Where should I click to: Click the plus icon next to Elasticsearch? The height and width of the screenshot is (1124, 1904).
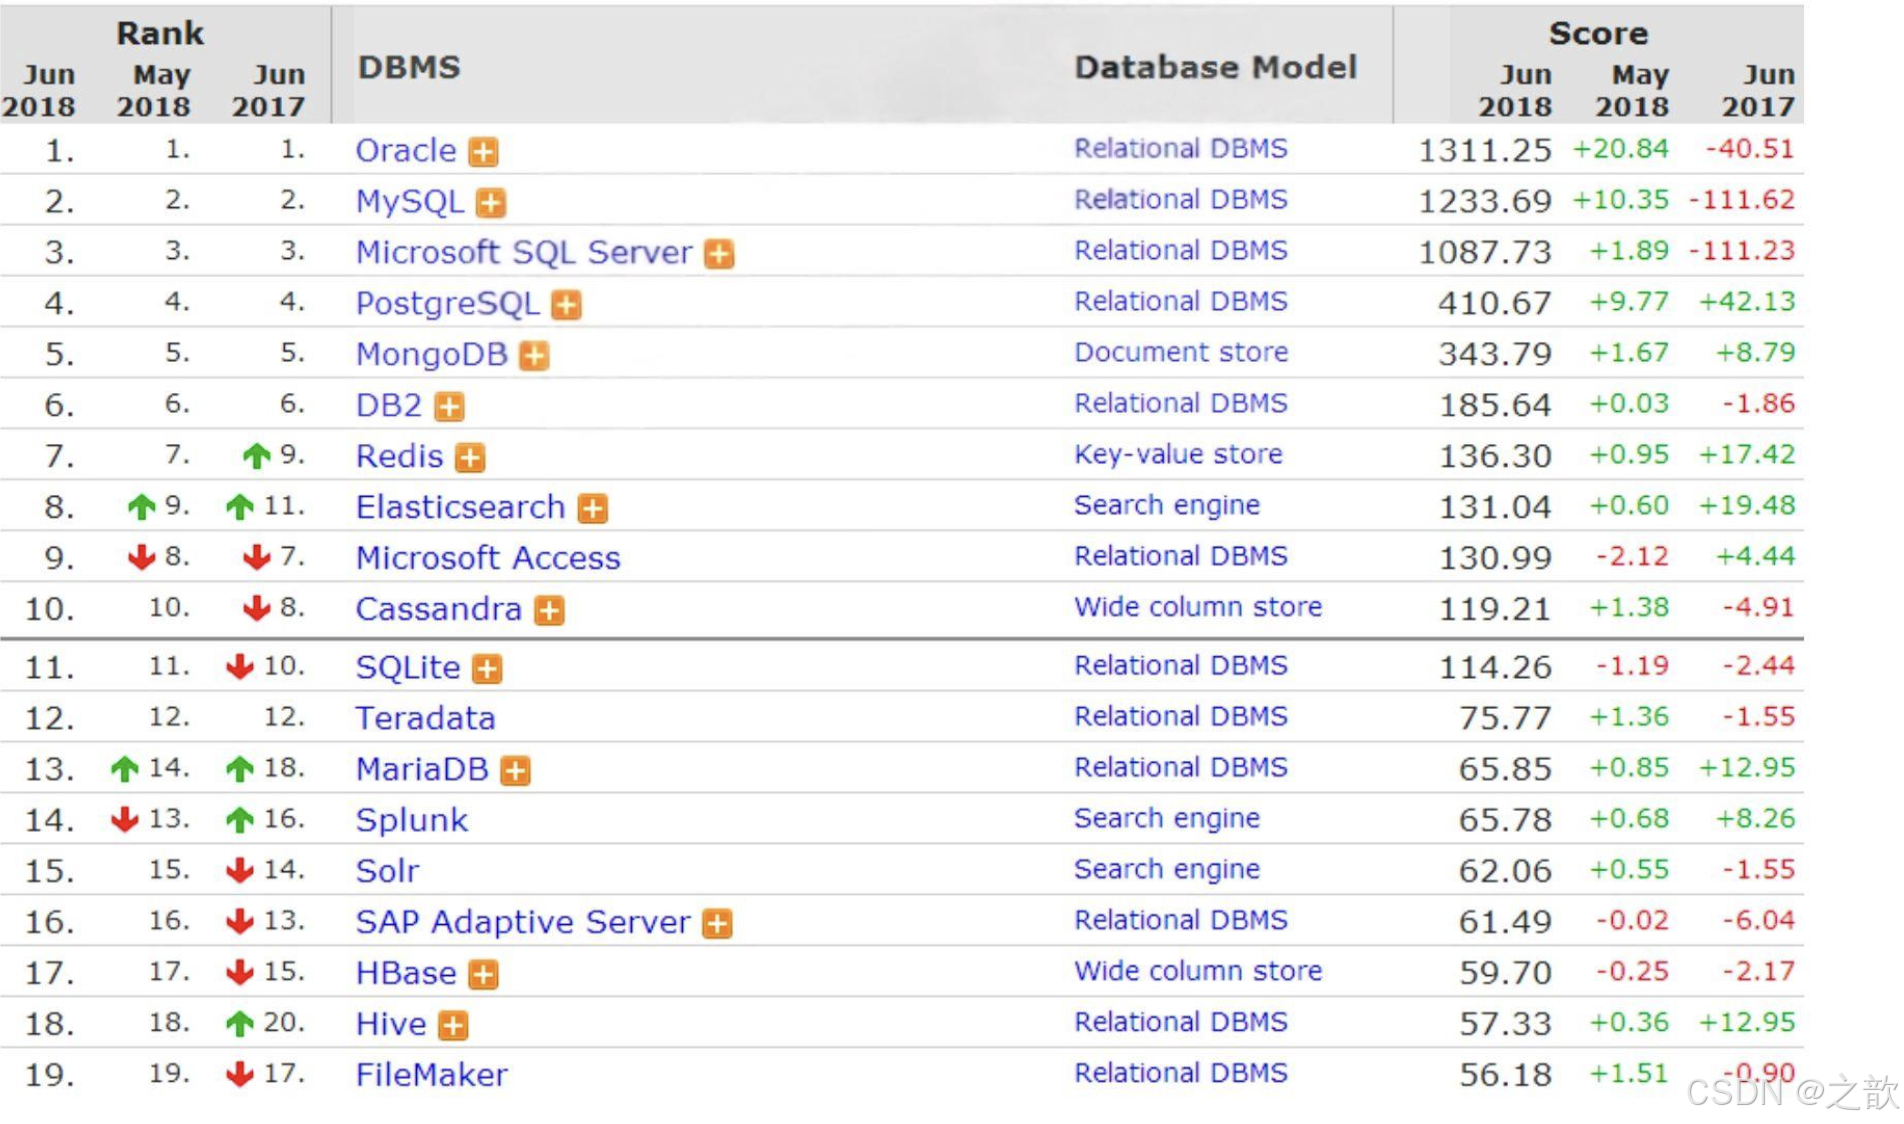tap(593, 509)
